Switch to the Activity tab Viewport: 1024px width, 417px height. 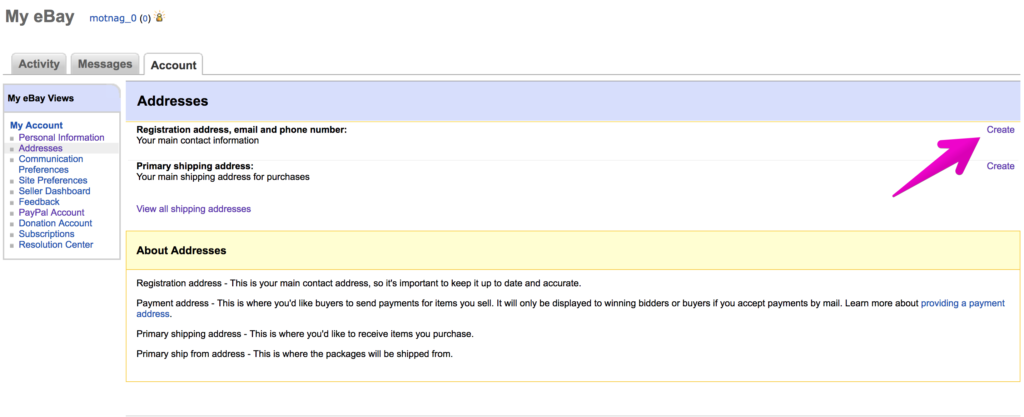coord(39,64)
